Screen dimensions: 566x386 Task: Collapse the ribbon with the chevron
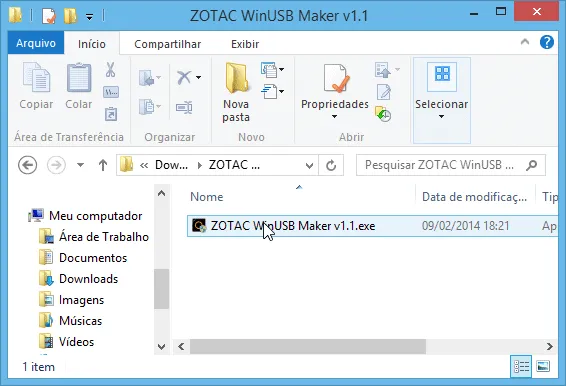tap(525, 42)
